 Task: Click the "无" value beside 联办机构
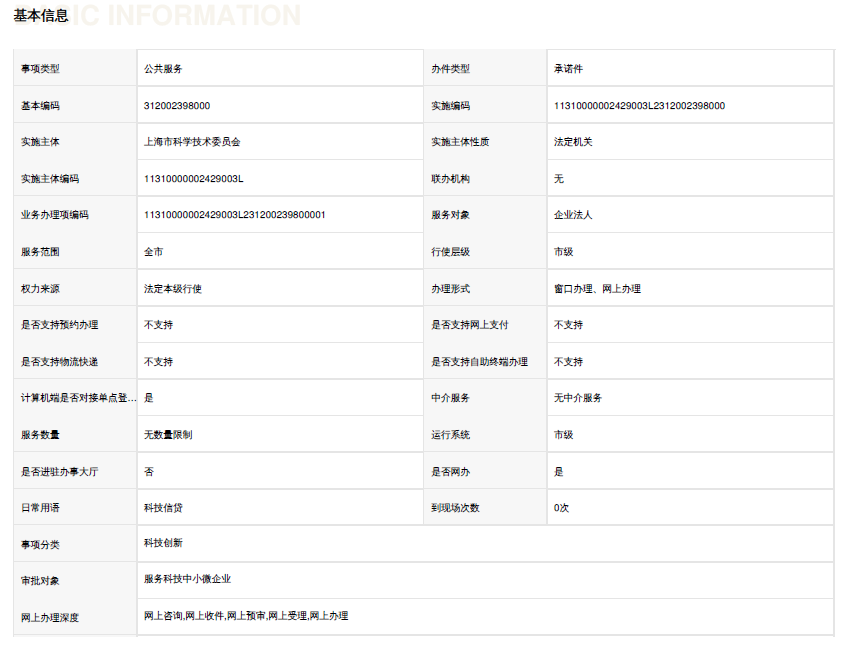pos(559,179)
